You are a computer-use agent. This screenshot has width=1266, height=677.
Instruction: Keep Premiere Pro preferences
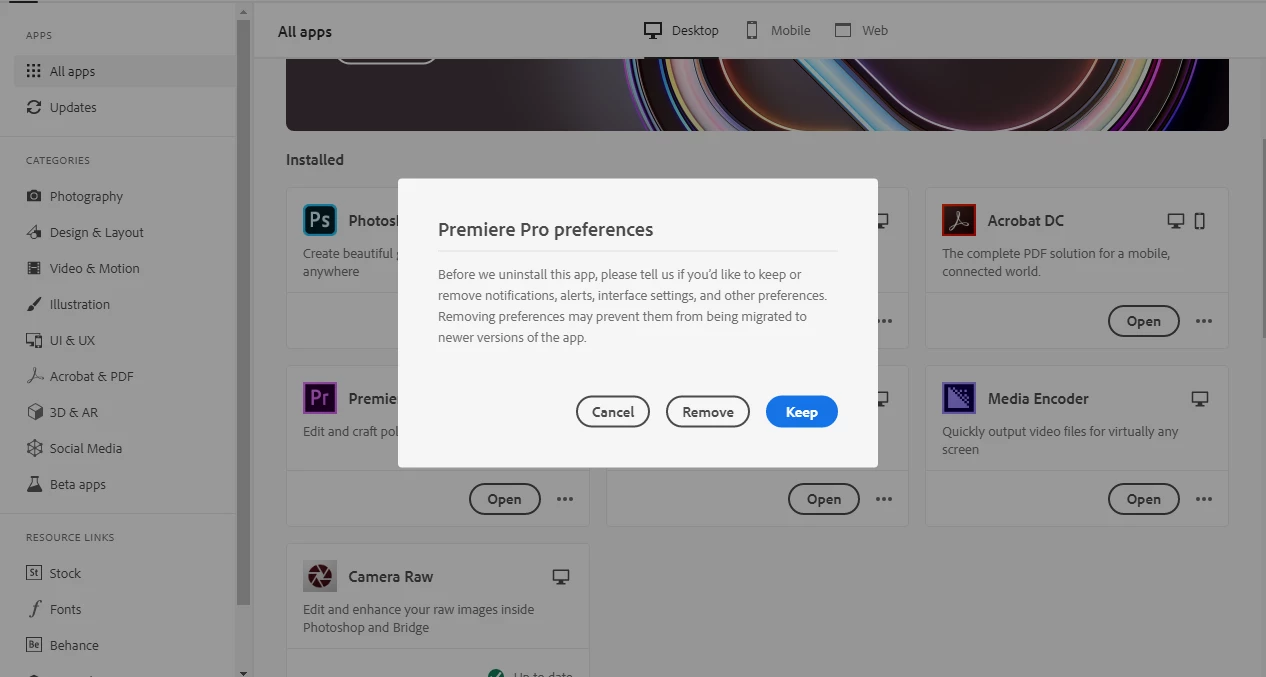tap(801, 412)
